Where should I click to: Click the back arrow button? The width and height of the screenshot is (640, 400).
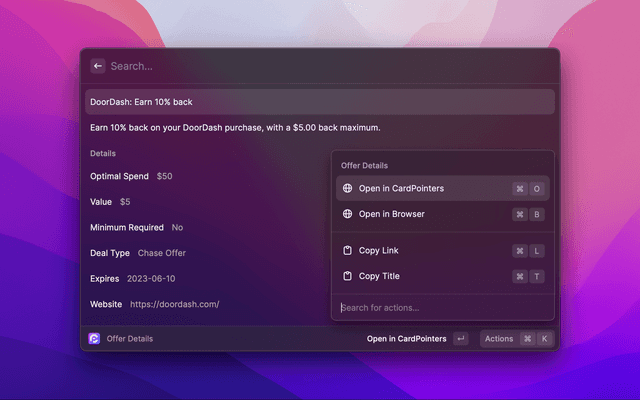coord(98,66)
